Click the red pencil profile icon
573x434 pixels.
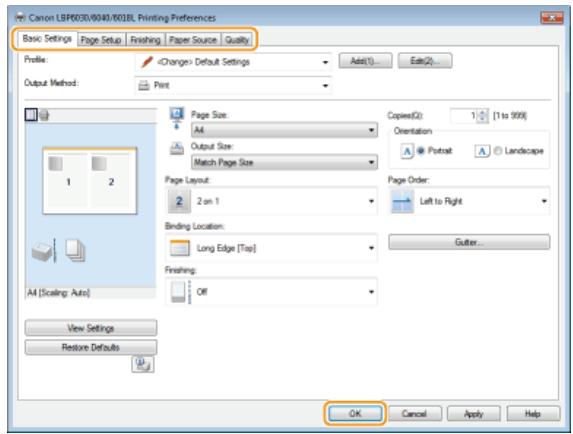(147, 62)
